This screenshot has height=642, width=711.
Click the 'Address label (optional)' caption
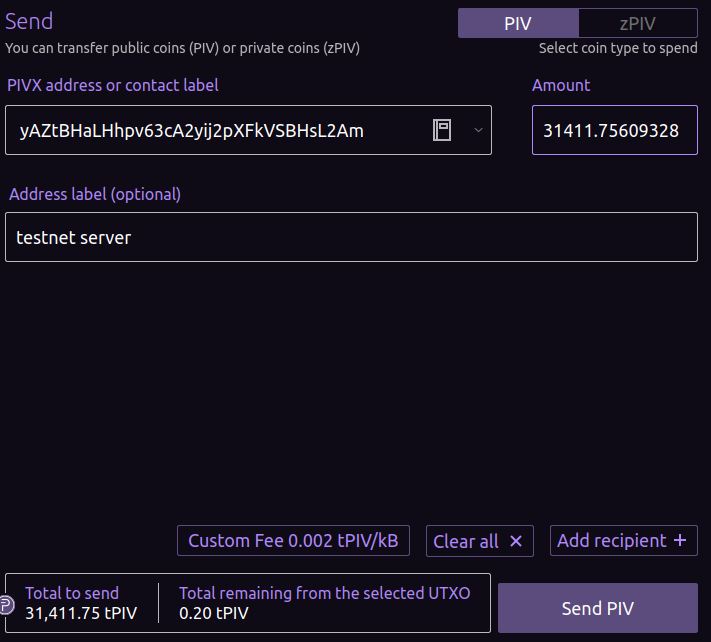pos(95,194)
